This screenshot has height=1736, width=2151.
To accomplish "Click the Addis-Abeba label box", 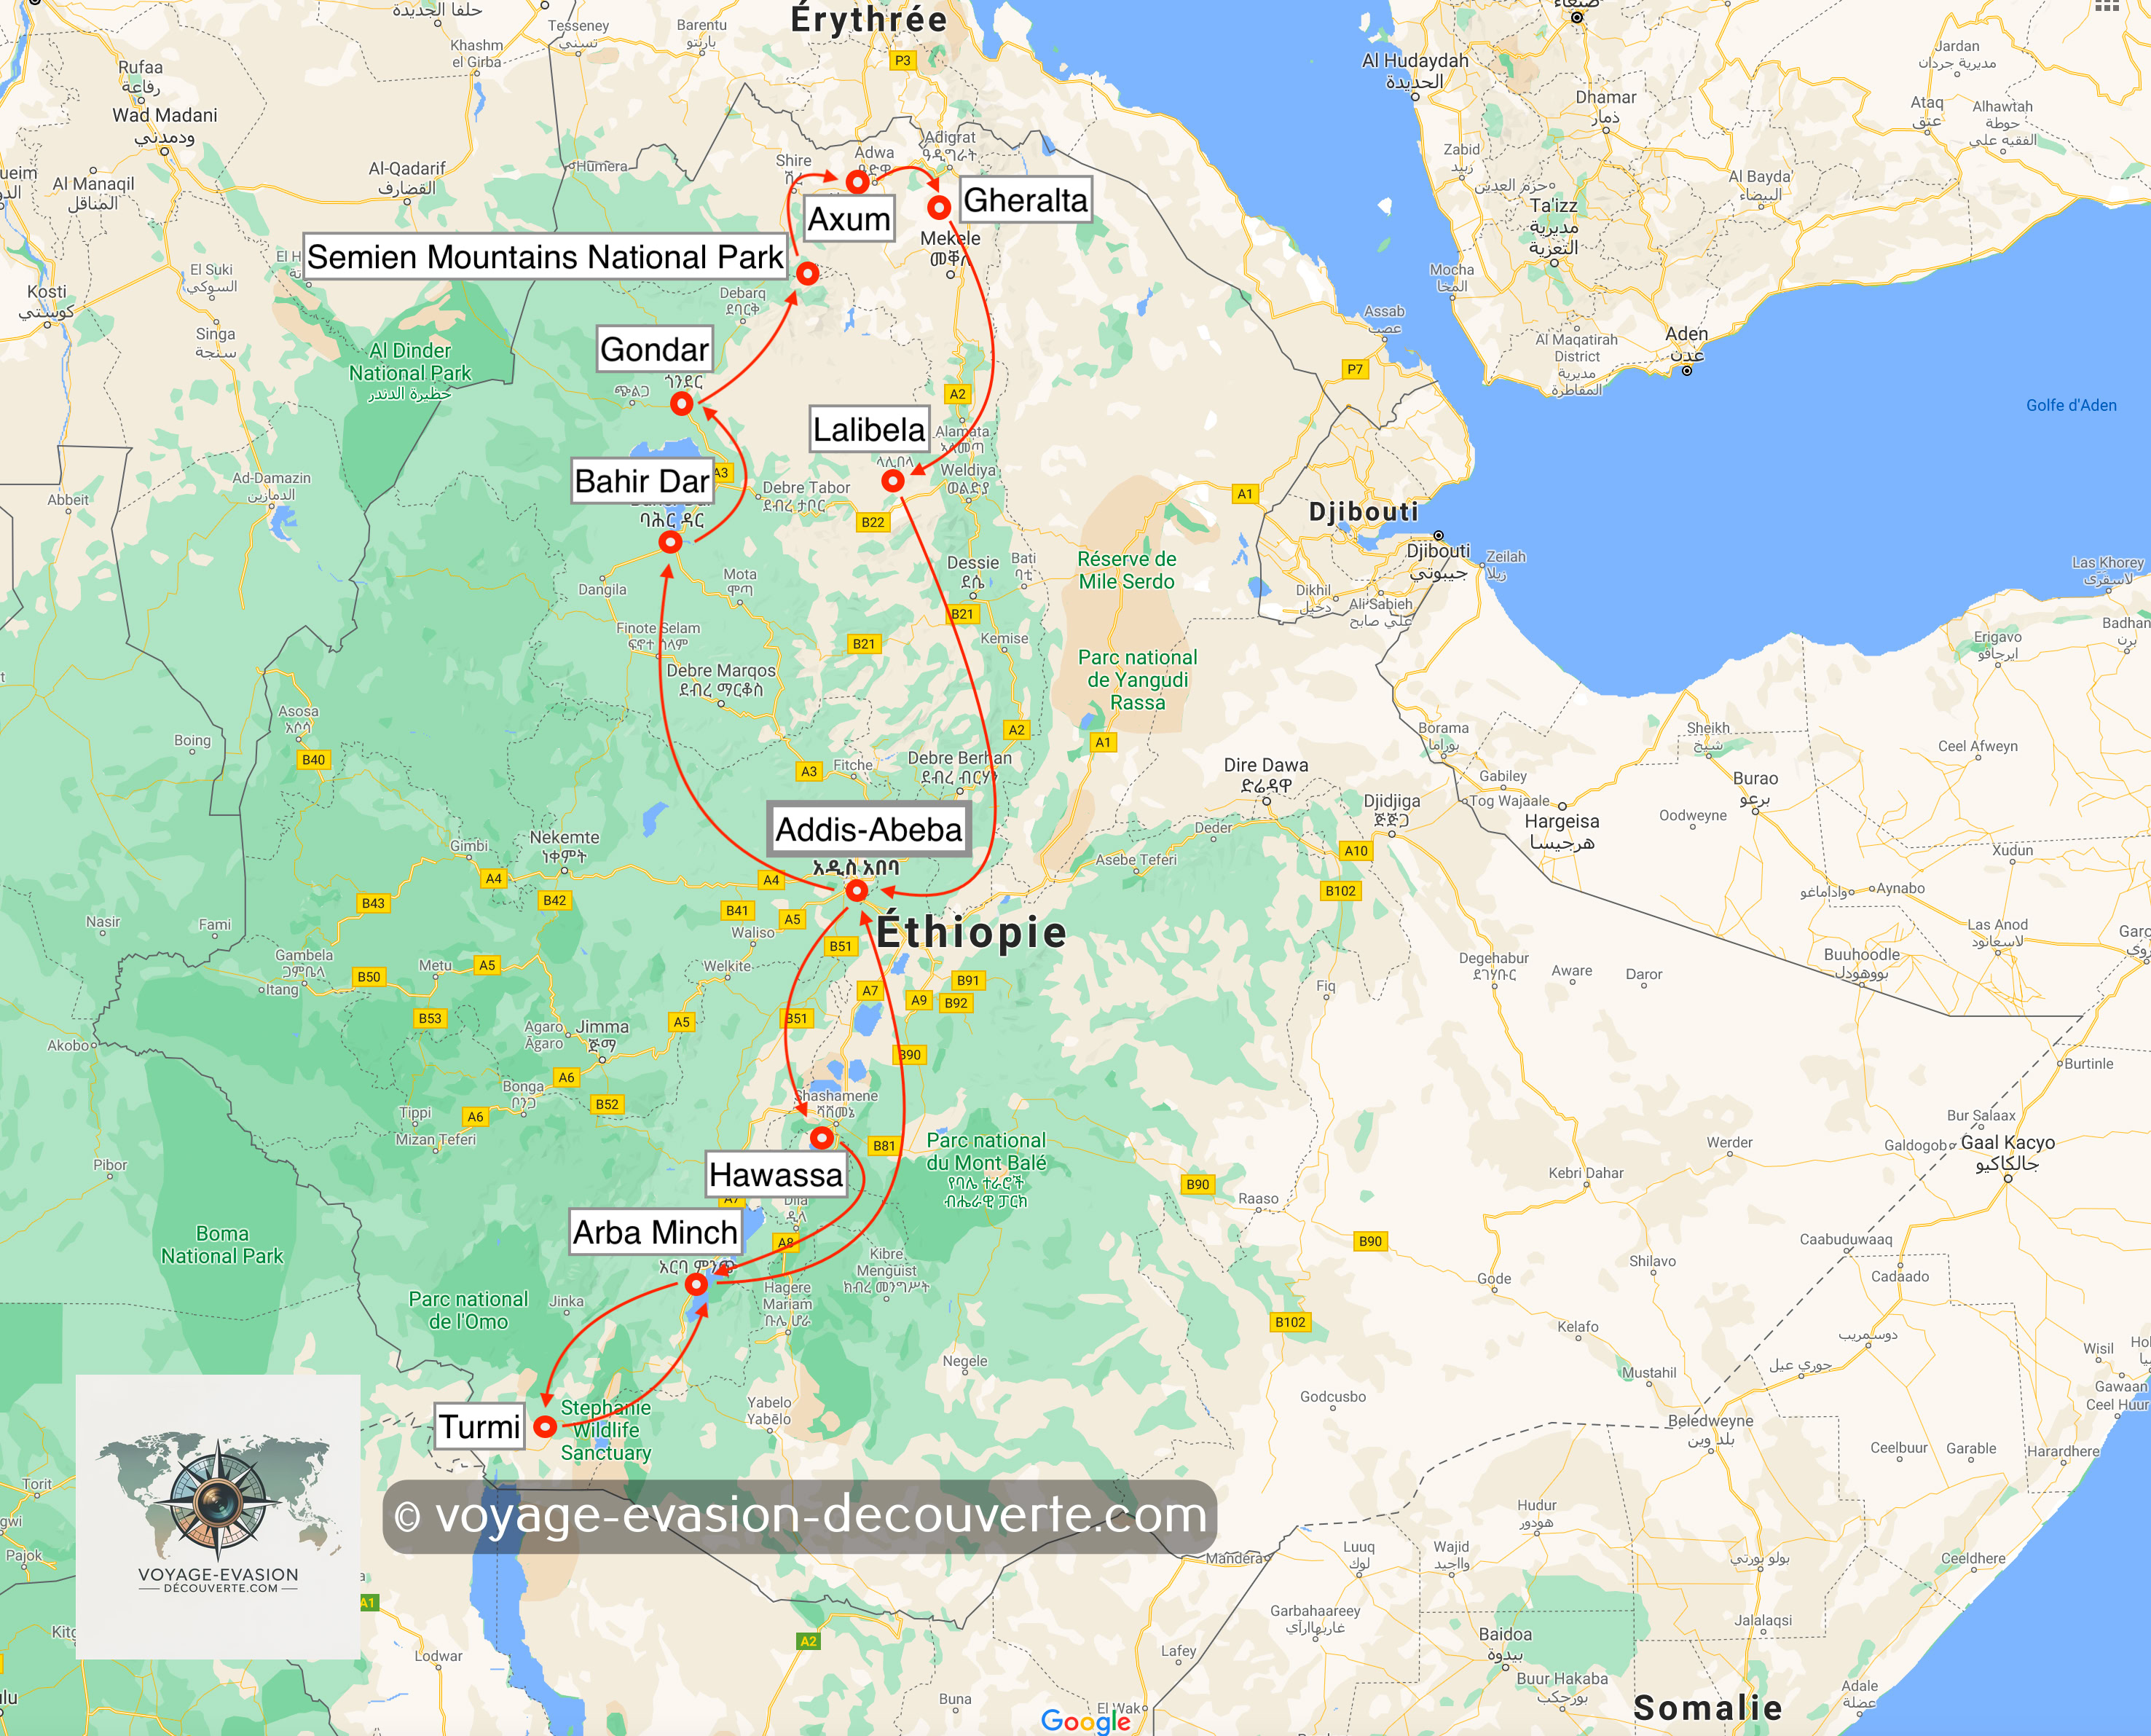I will (x=868, y=829).
